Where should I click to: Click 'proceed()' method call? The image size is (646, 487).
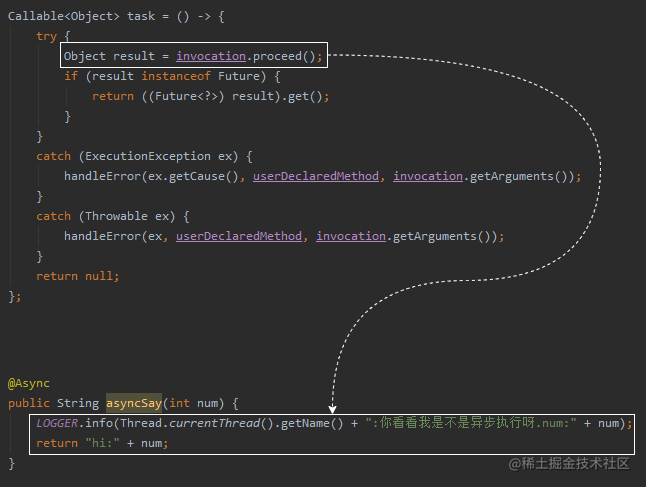pyautogui.click(x=284, y=56)
